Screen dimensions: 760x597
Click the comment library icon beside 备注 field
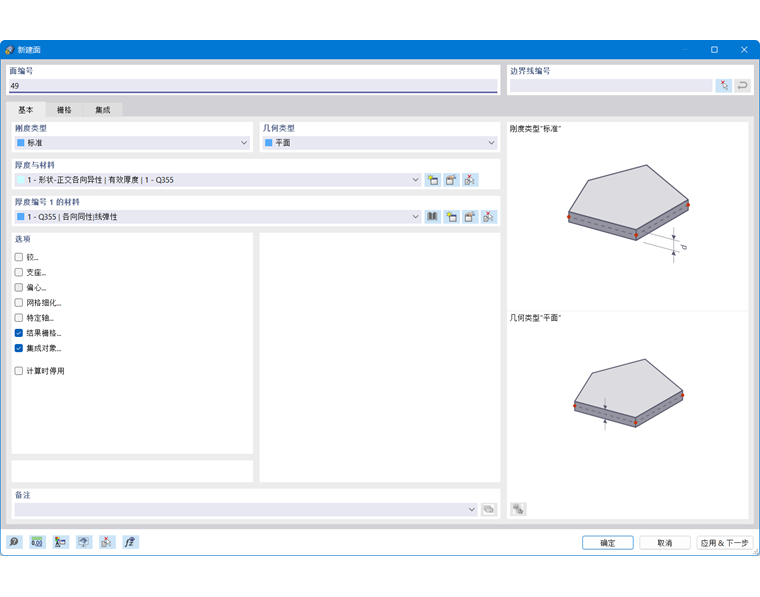coord(489,509)
